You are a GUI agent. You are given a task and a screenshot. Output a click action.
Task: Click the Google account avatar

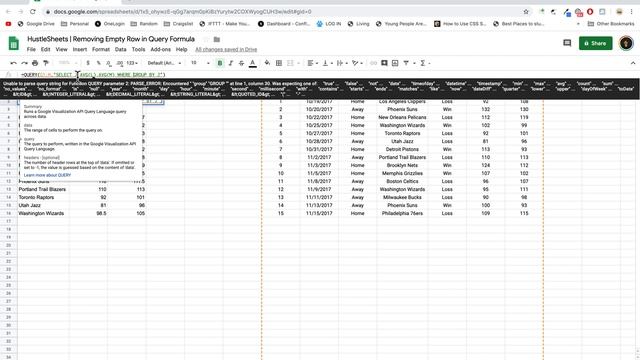click(626, 43)
